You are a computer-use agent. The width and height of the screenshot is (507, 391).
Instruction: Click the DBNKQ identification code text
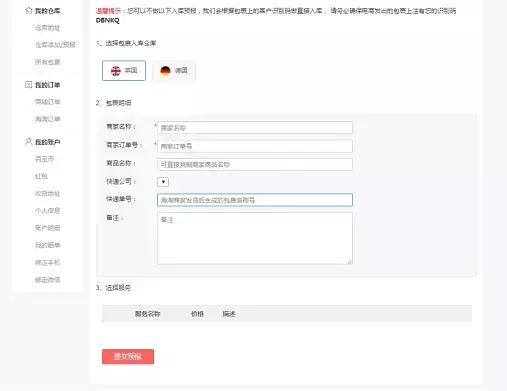pyautogui.click(x=107, y=20)
